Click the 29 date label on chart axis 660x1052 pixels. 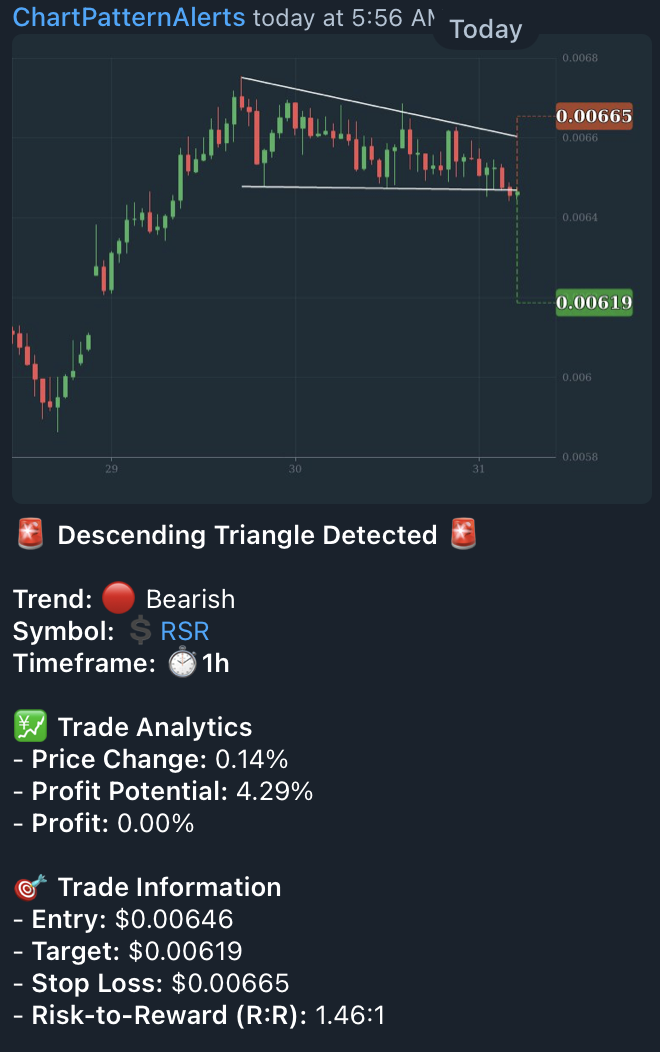[111, 468]
